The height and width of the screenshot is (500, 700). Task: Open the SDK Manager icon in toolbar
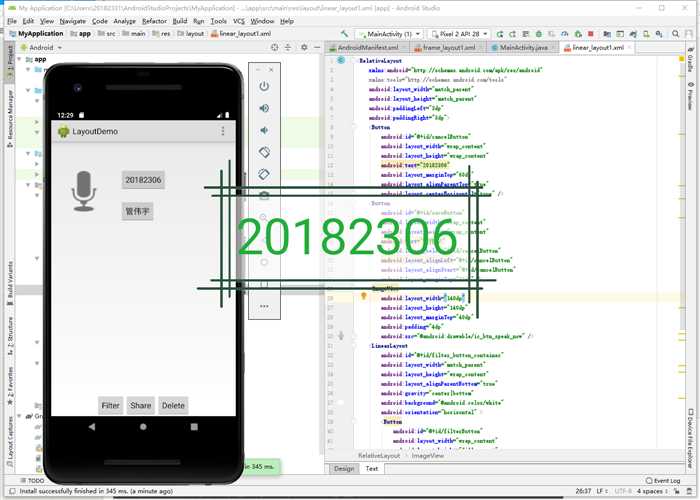[659, 34]
